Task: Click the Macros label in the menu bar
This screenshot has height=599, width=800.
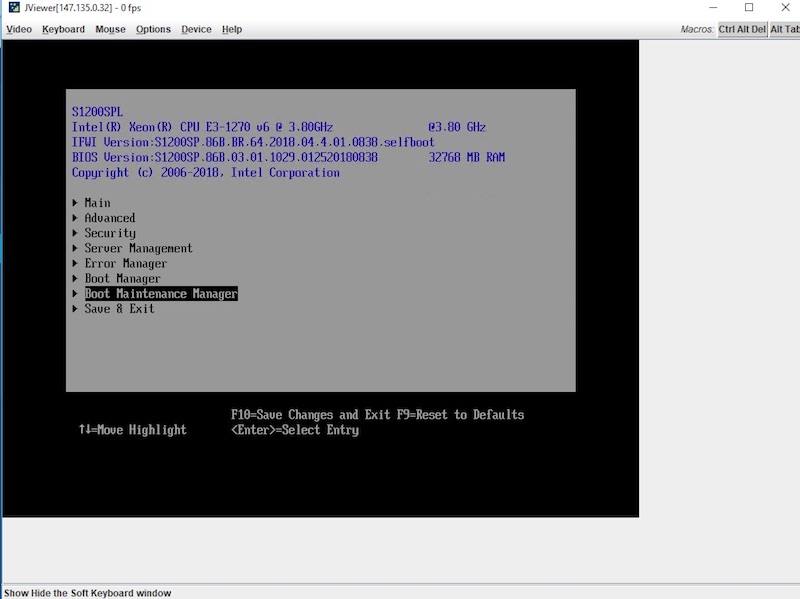Action: 697,29
